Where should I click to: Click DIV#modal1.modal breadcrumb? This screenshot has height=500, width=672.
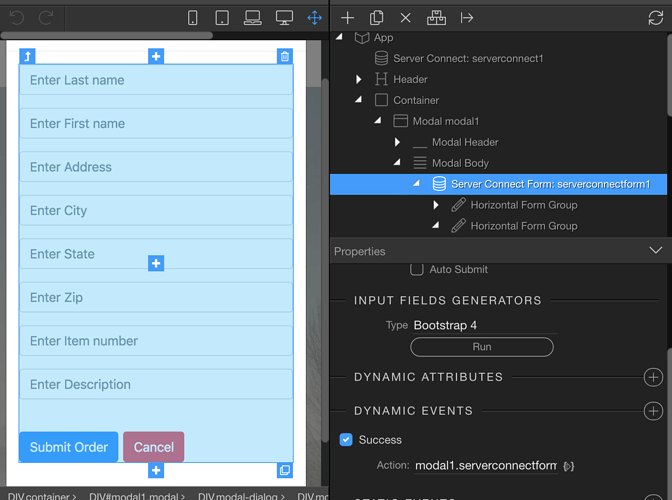(x=134, y=496)
